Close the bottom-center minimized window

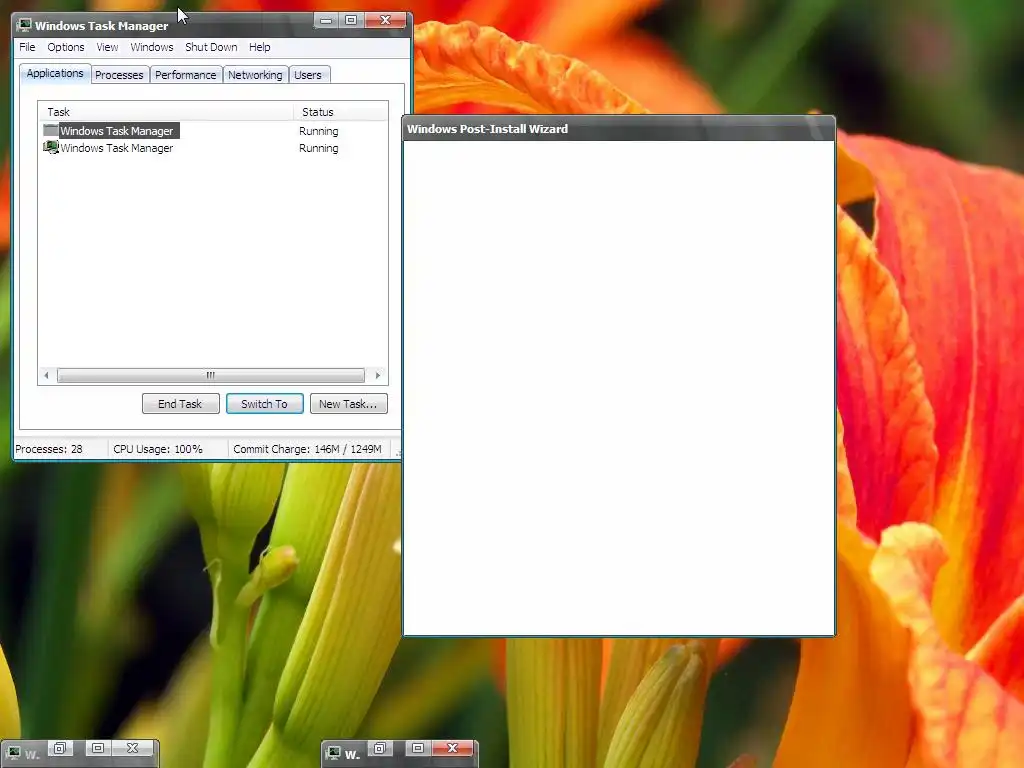(x=453, y=748)
